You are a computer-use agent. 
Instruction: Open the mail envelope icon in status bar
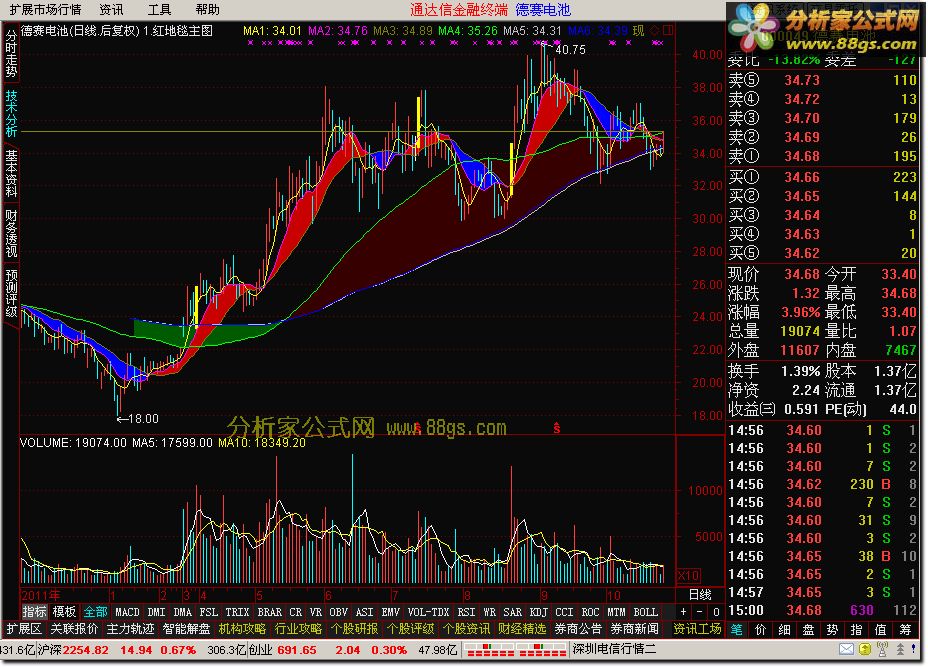[846, 649]
